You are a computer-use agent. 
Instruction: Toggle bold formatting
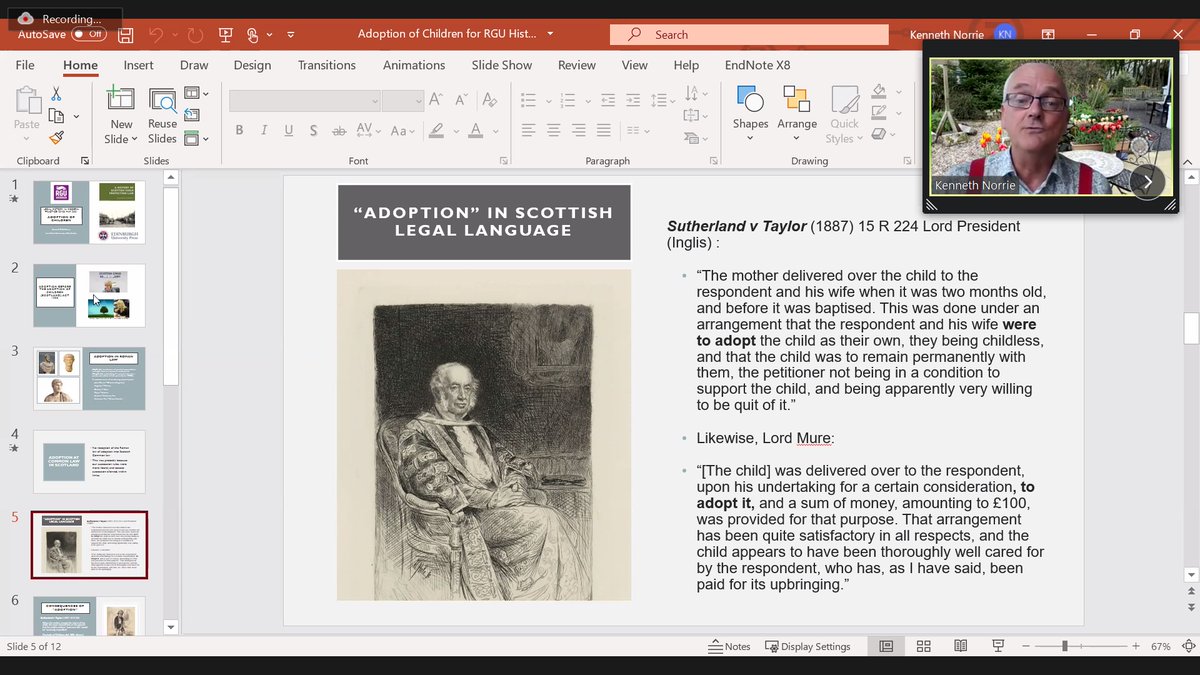pos(239,130)
